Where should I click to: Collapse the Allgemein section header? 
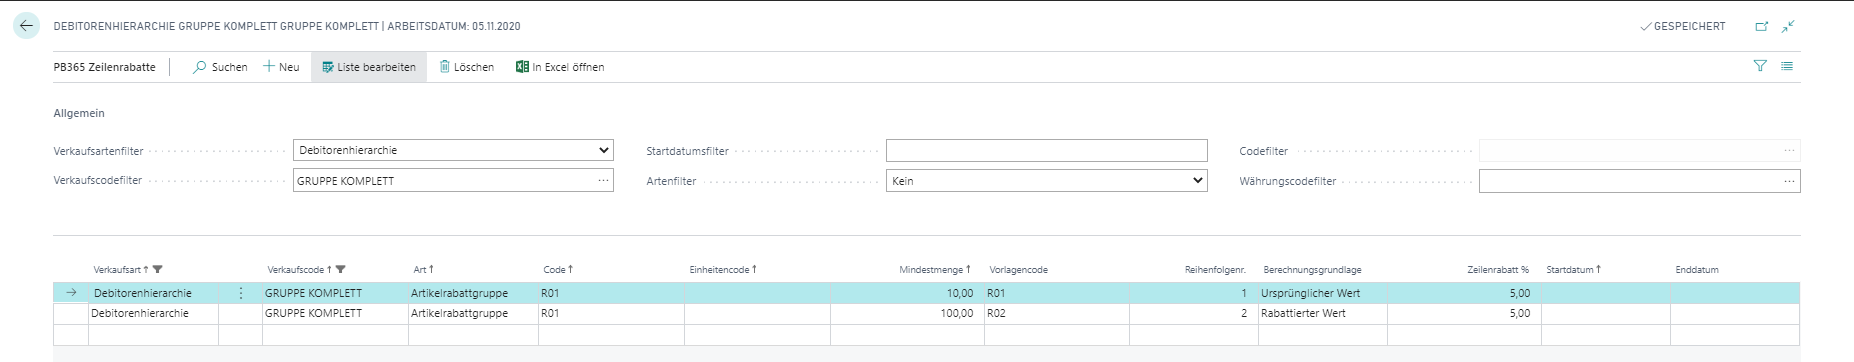click(79, 114)
